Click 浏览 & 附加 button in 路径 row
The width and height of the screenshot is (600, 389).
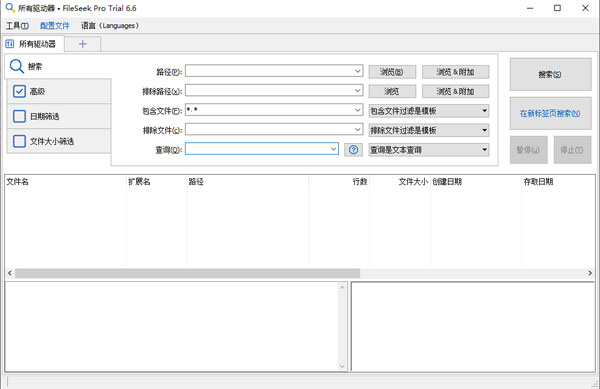(x=455, y=72)
